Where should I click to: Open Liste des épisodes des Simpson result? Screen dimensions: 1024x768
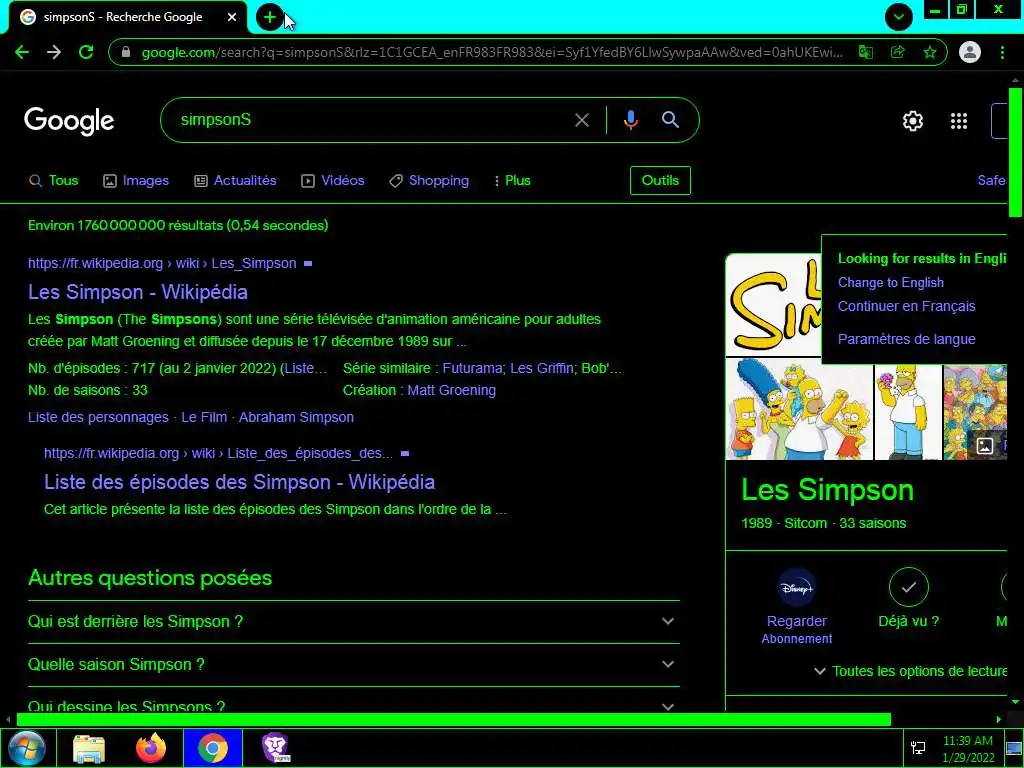[239, 482]
